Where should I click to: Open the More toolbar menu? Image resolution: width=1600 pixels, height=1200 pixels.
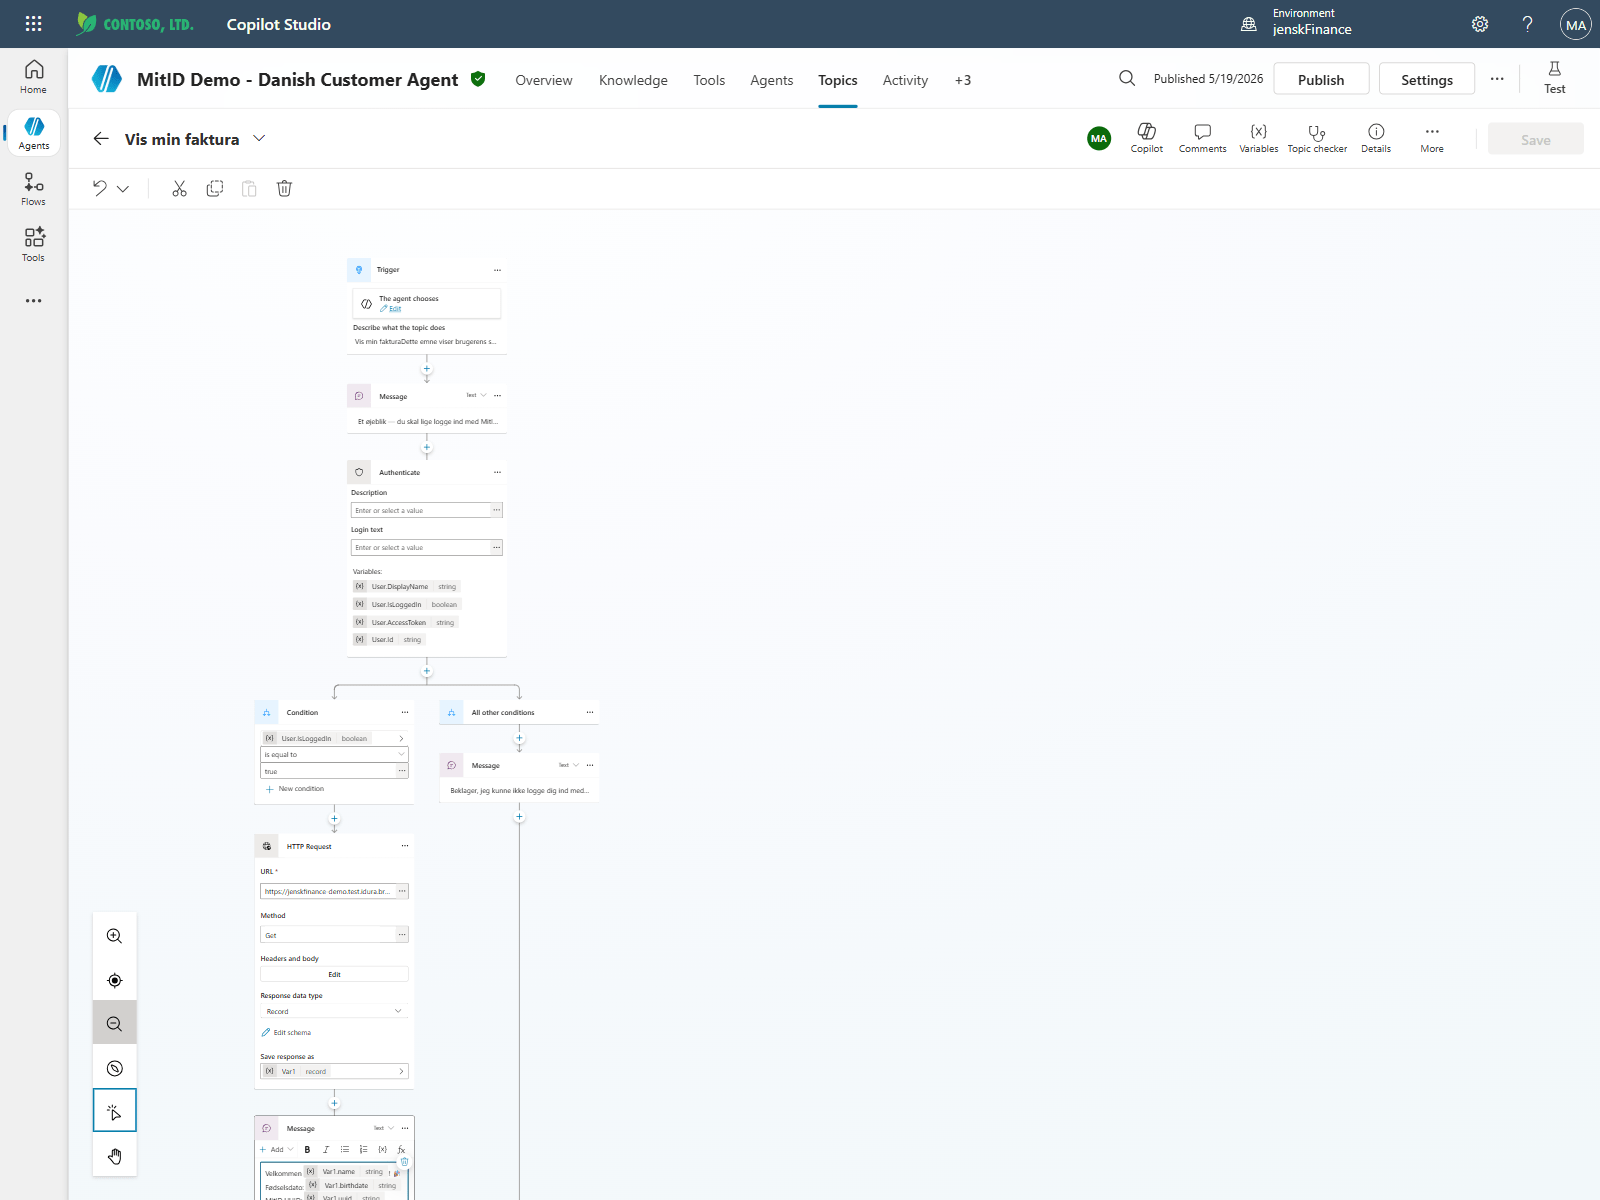click(x=1432, y=138)
